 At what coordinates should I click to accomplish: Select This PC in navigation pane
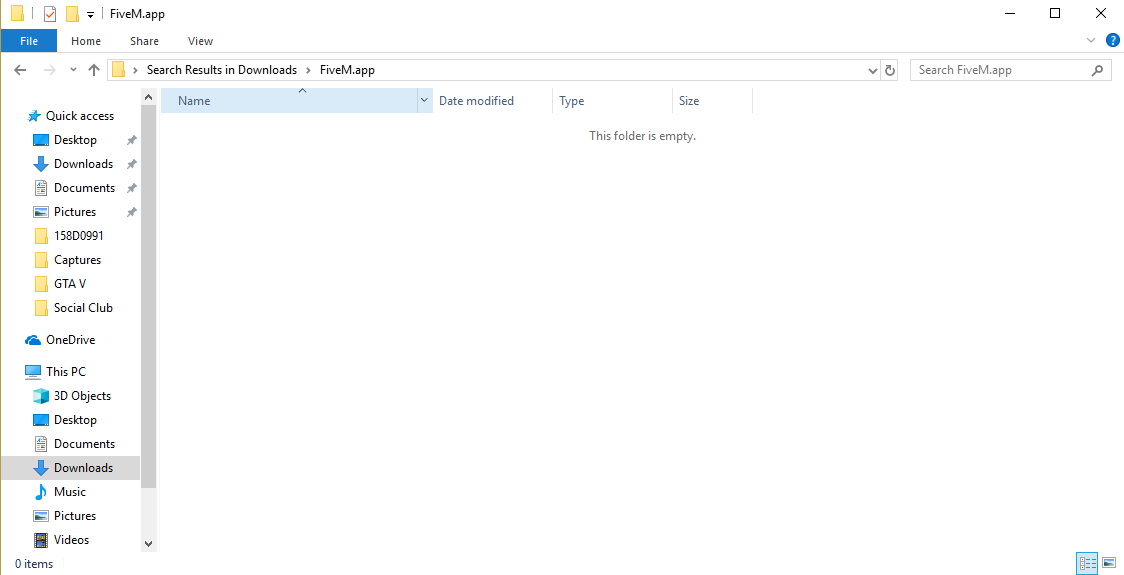pos(66,371)
